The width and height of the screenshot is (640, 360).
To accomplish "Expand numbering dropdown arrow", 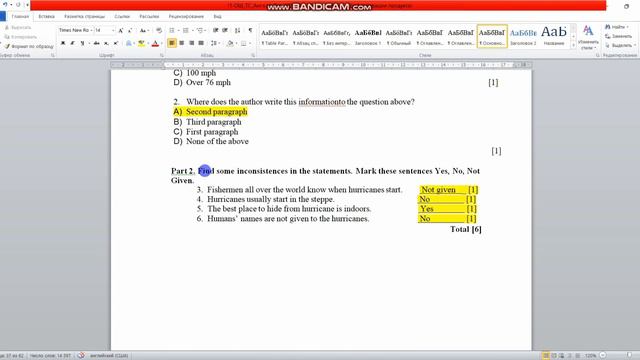I will coord(192,31).
